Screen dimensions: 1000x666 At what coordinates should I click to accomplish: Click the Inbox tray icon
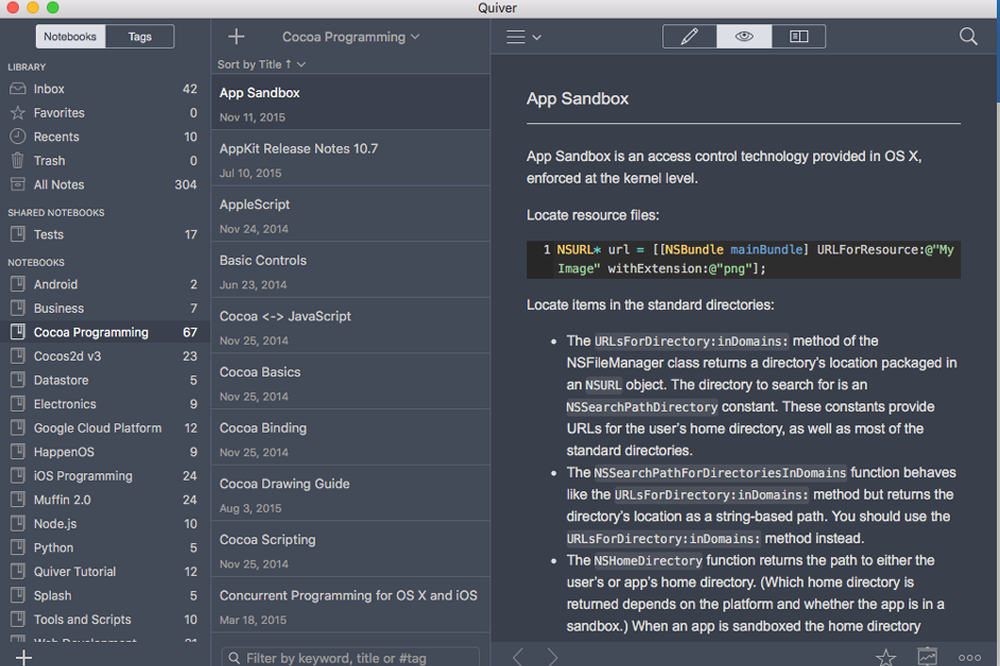coord(18,89)
